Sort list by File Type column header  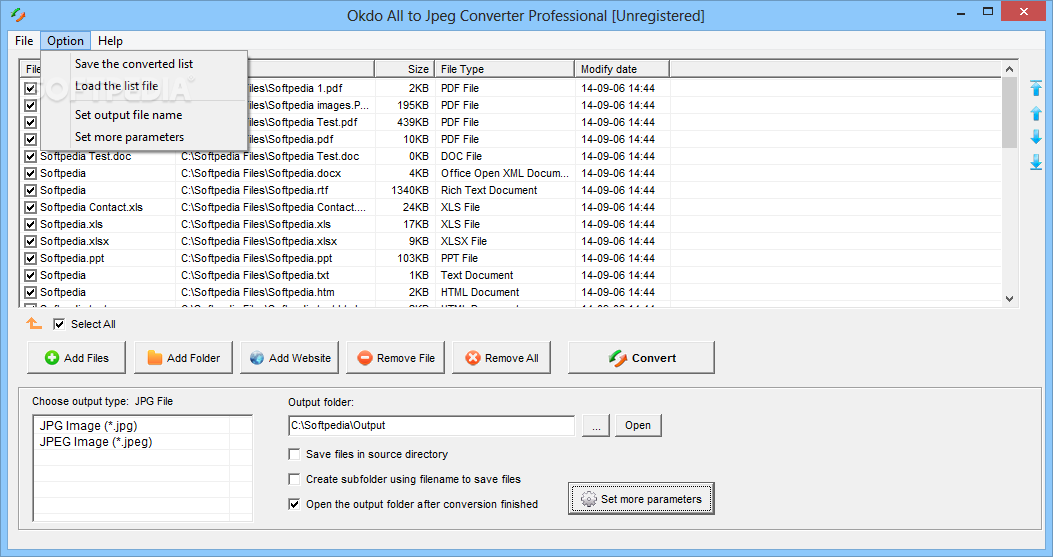point(504,69)
